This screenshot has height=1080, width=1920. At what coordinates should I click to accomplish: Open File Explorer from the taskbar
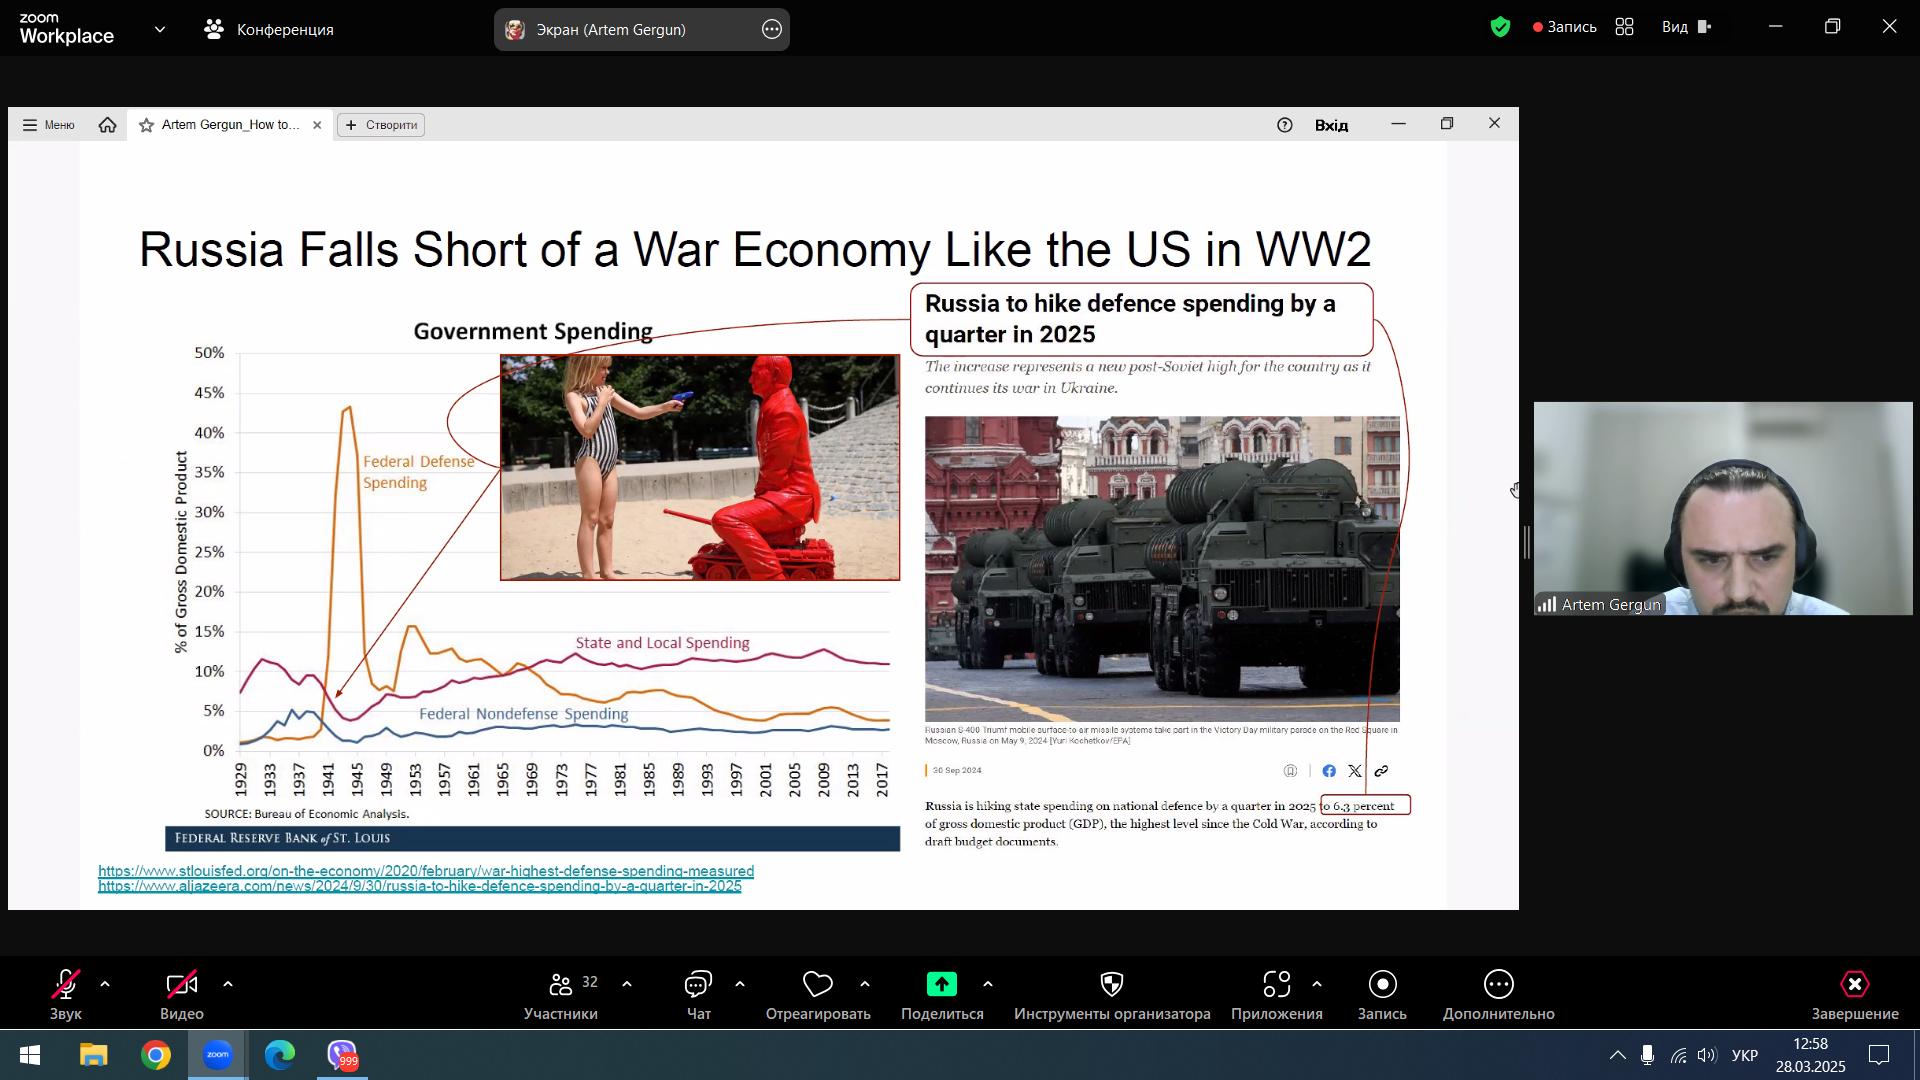[93, 1055]
